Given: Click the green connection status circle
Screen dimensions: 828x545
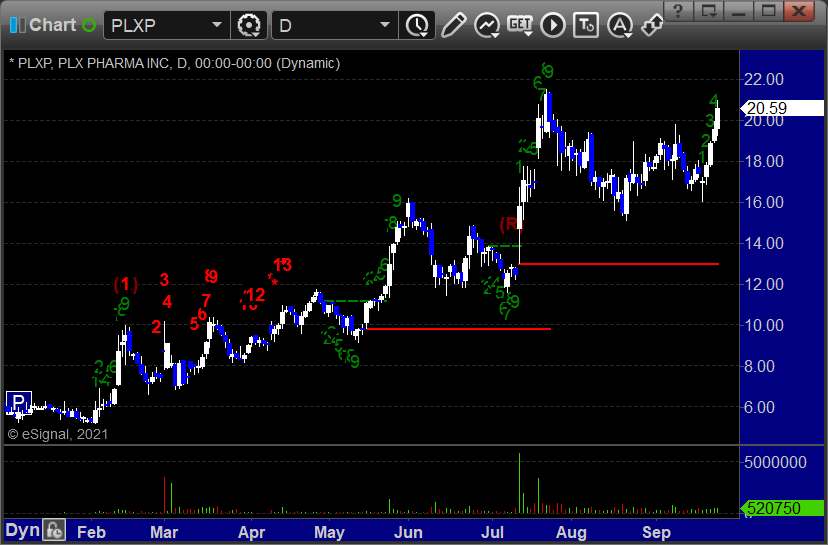Looking at the screenshot, I should tap(89, 25).
